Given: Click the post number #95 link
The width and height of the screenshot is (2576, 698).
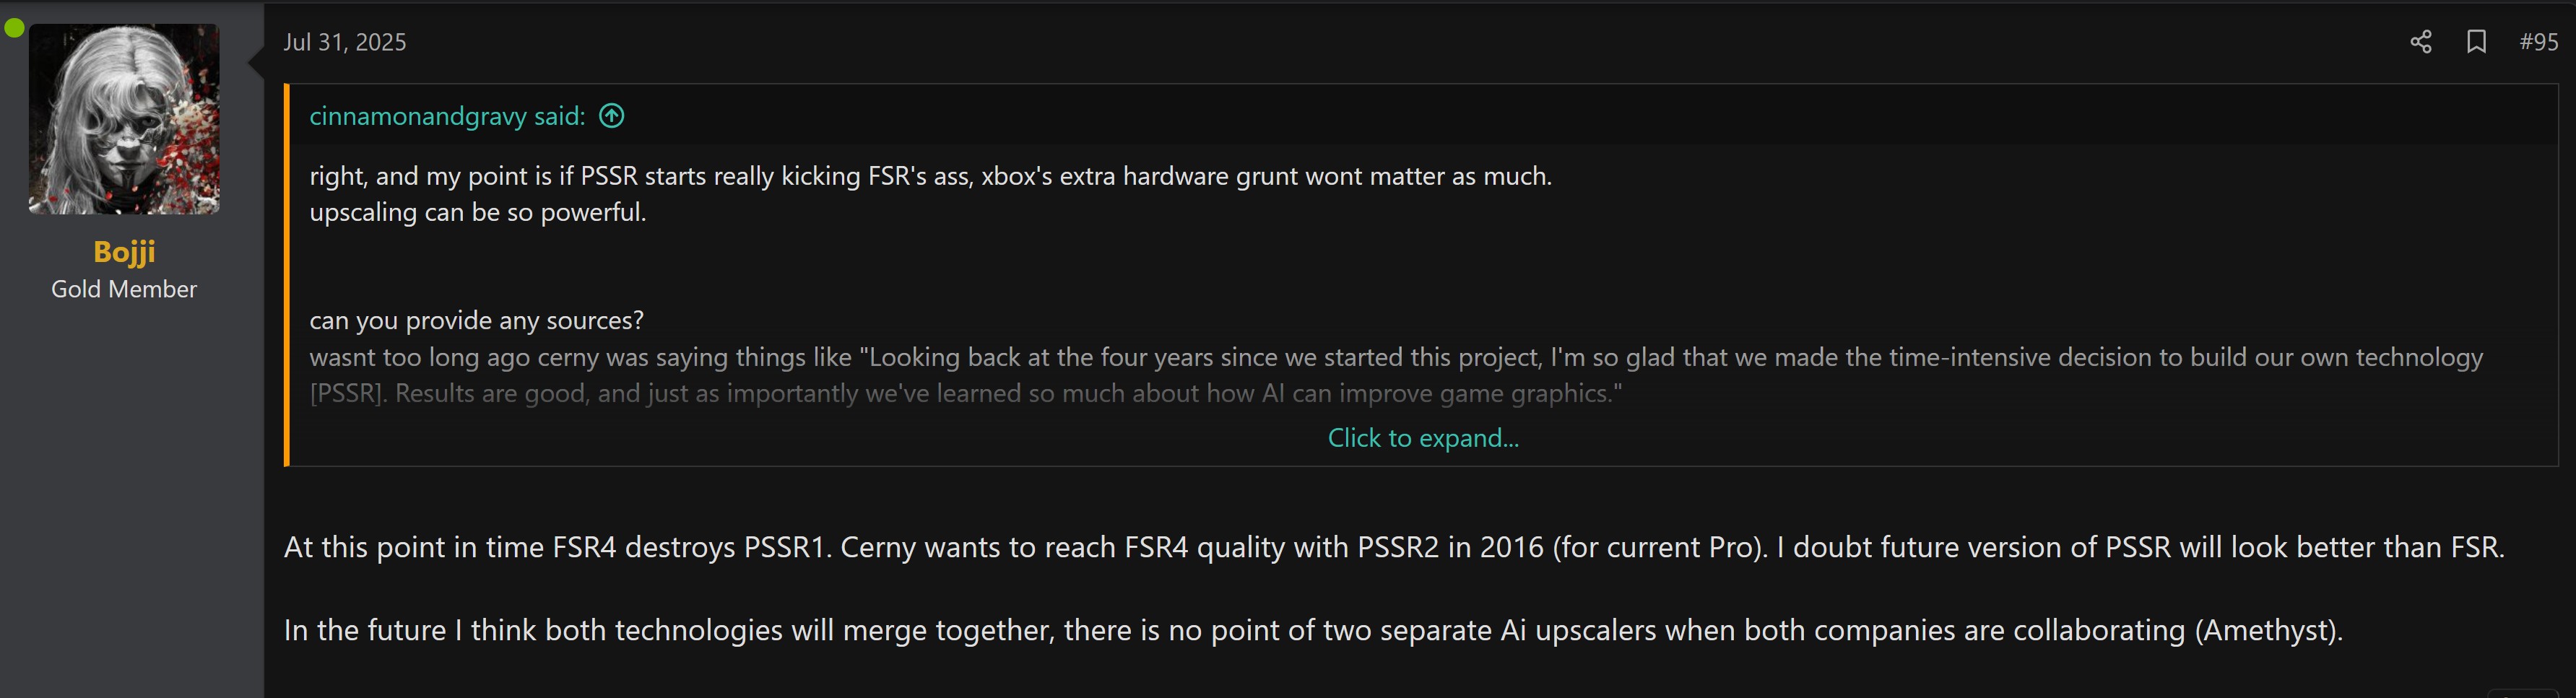Looking at the screenshot, I should (2538, 42).
